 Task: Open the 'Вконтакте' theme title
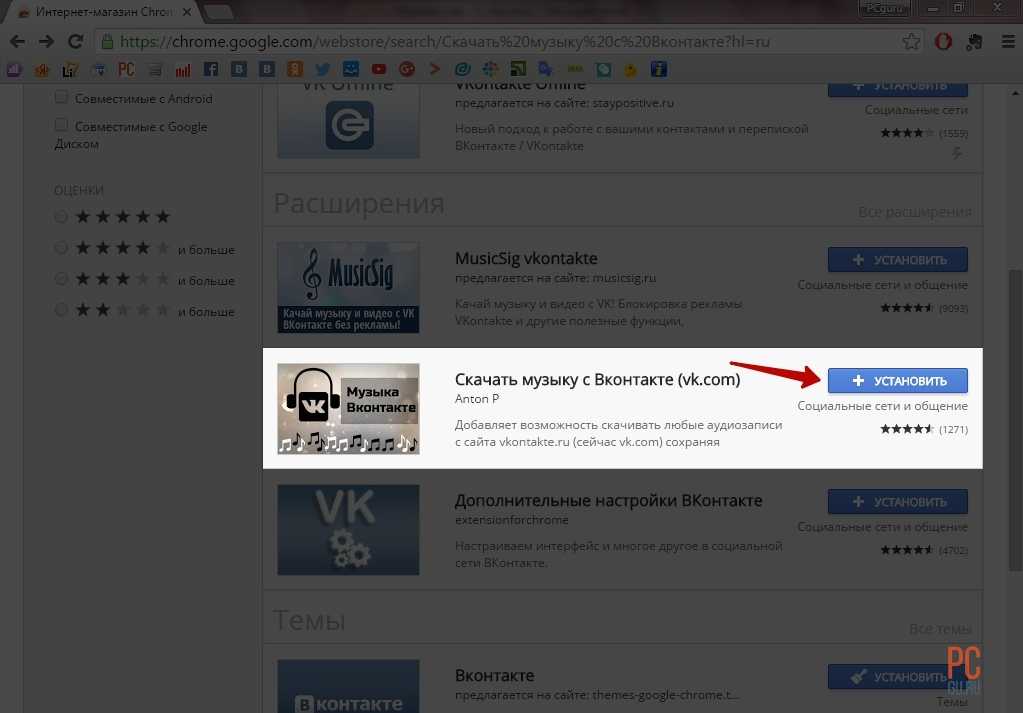tap(495, 675)
